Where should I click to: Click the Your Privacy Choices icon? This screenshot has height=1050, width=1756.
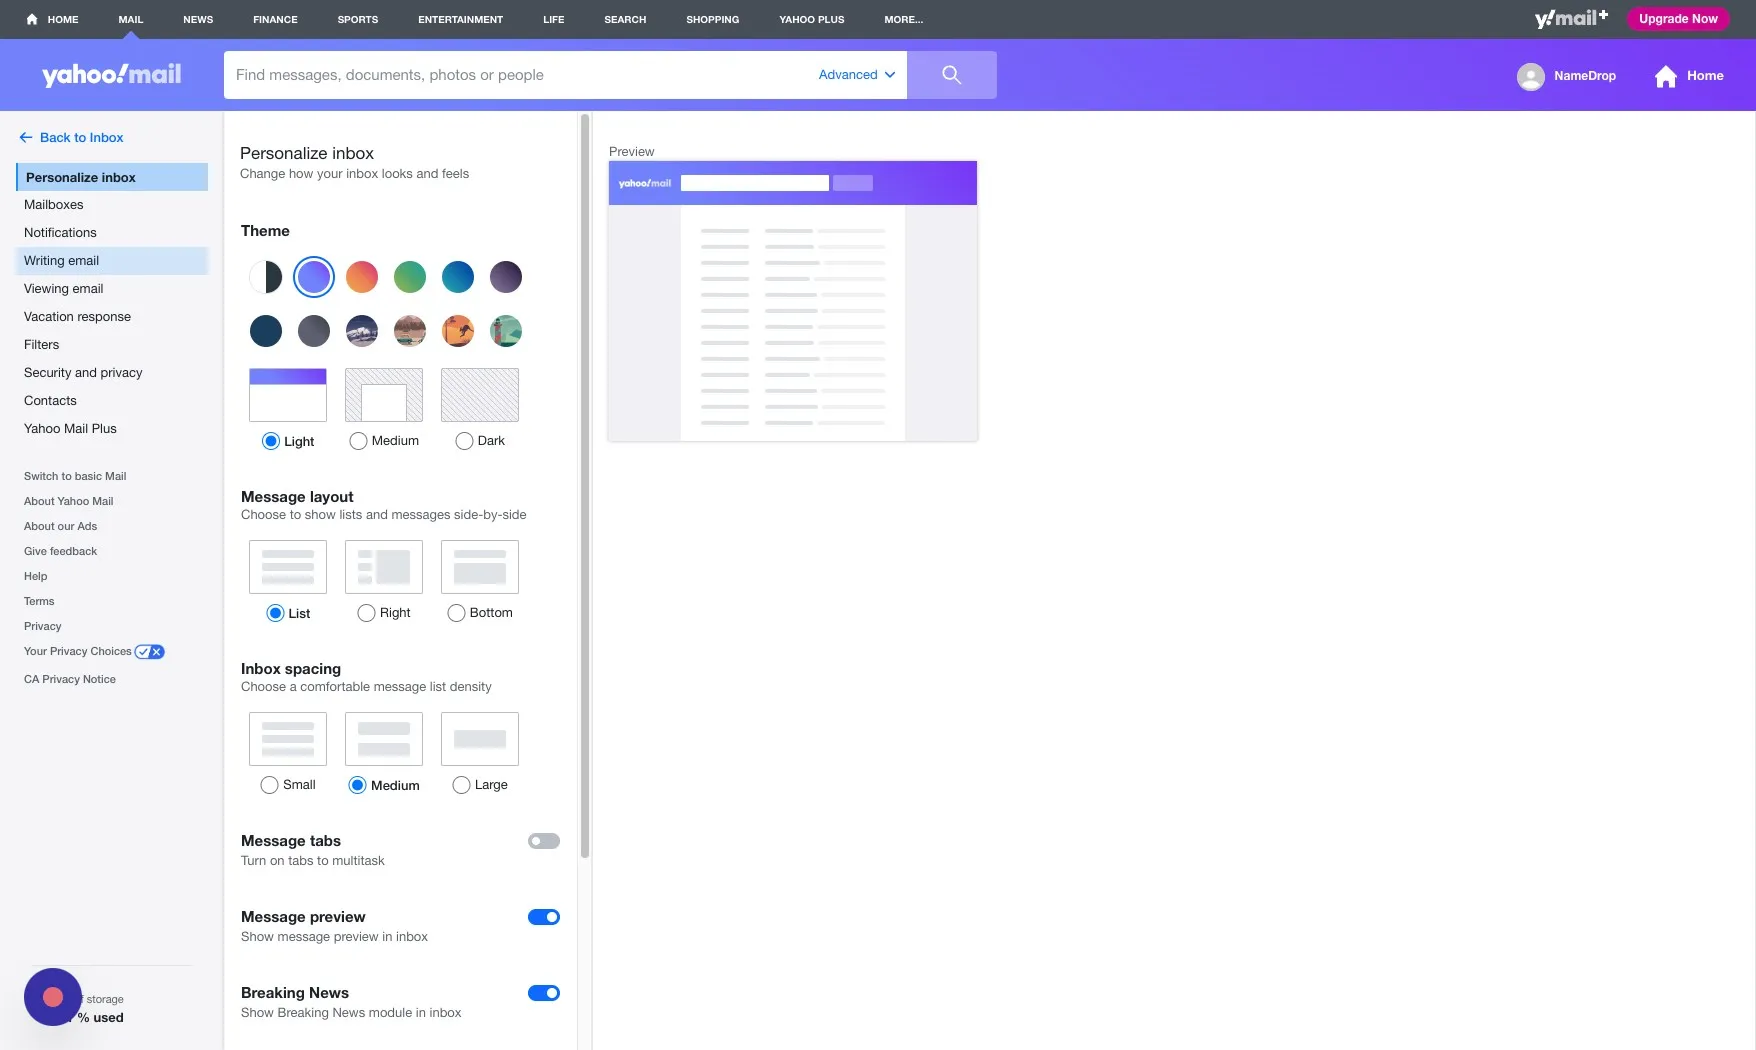tap(149, 652)
